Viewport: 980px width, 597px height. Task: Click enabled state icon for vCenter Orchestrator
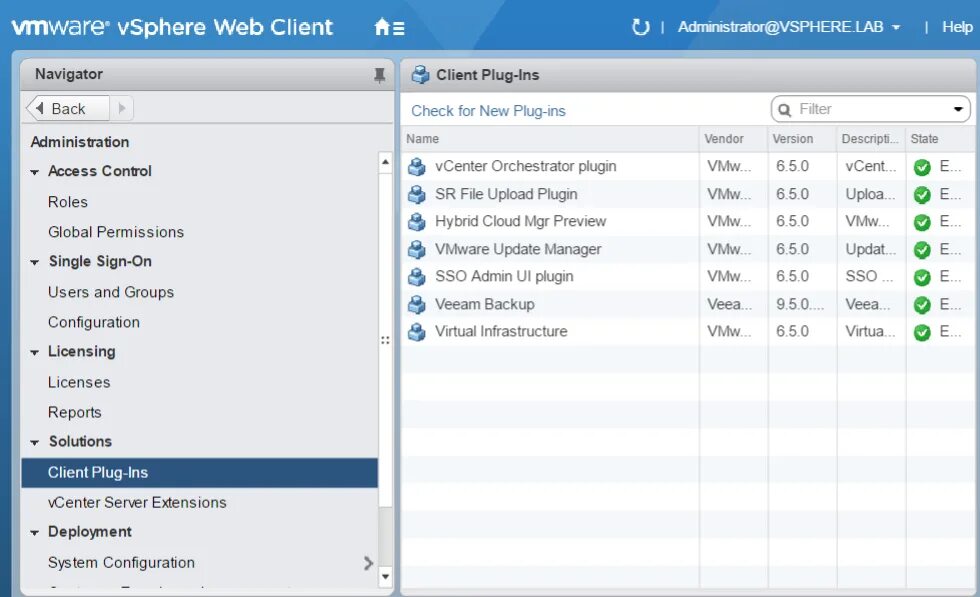tap(922, 167)
